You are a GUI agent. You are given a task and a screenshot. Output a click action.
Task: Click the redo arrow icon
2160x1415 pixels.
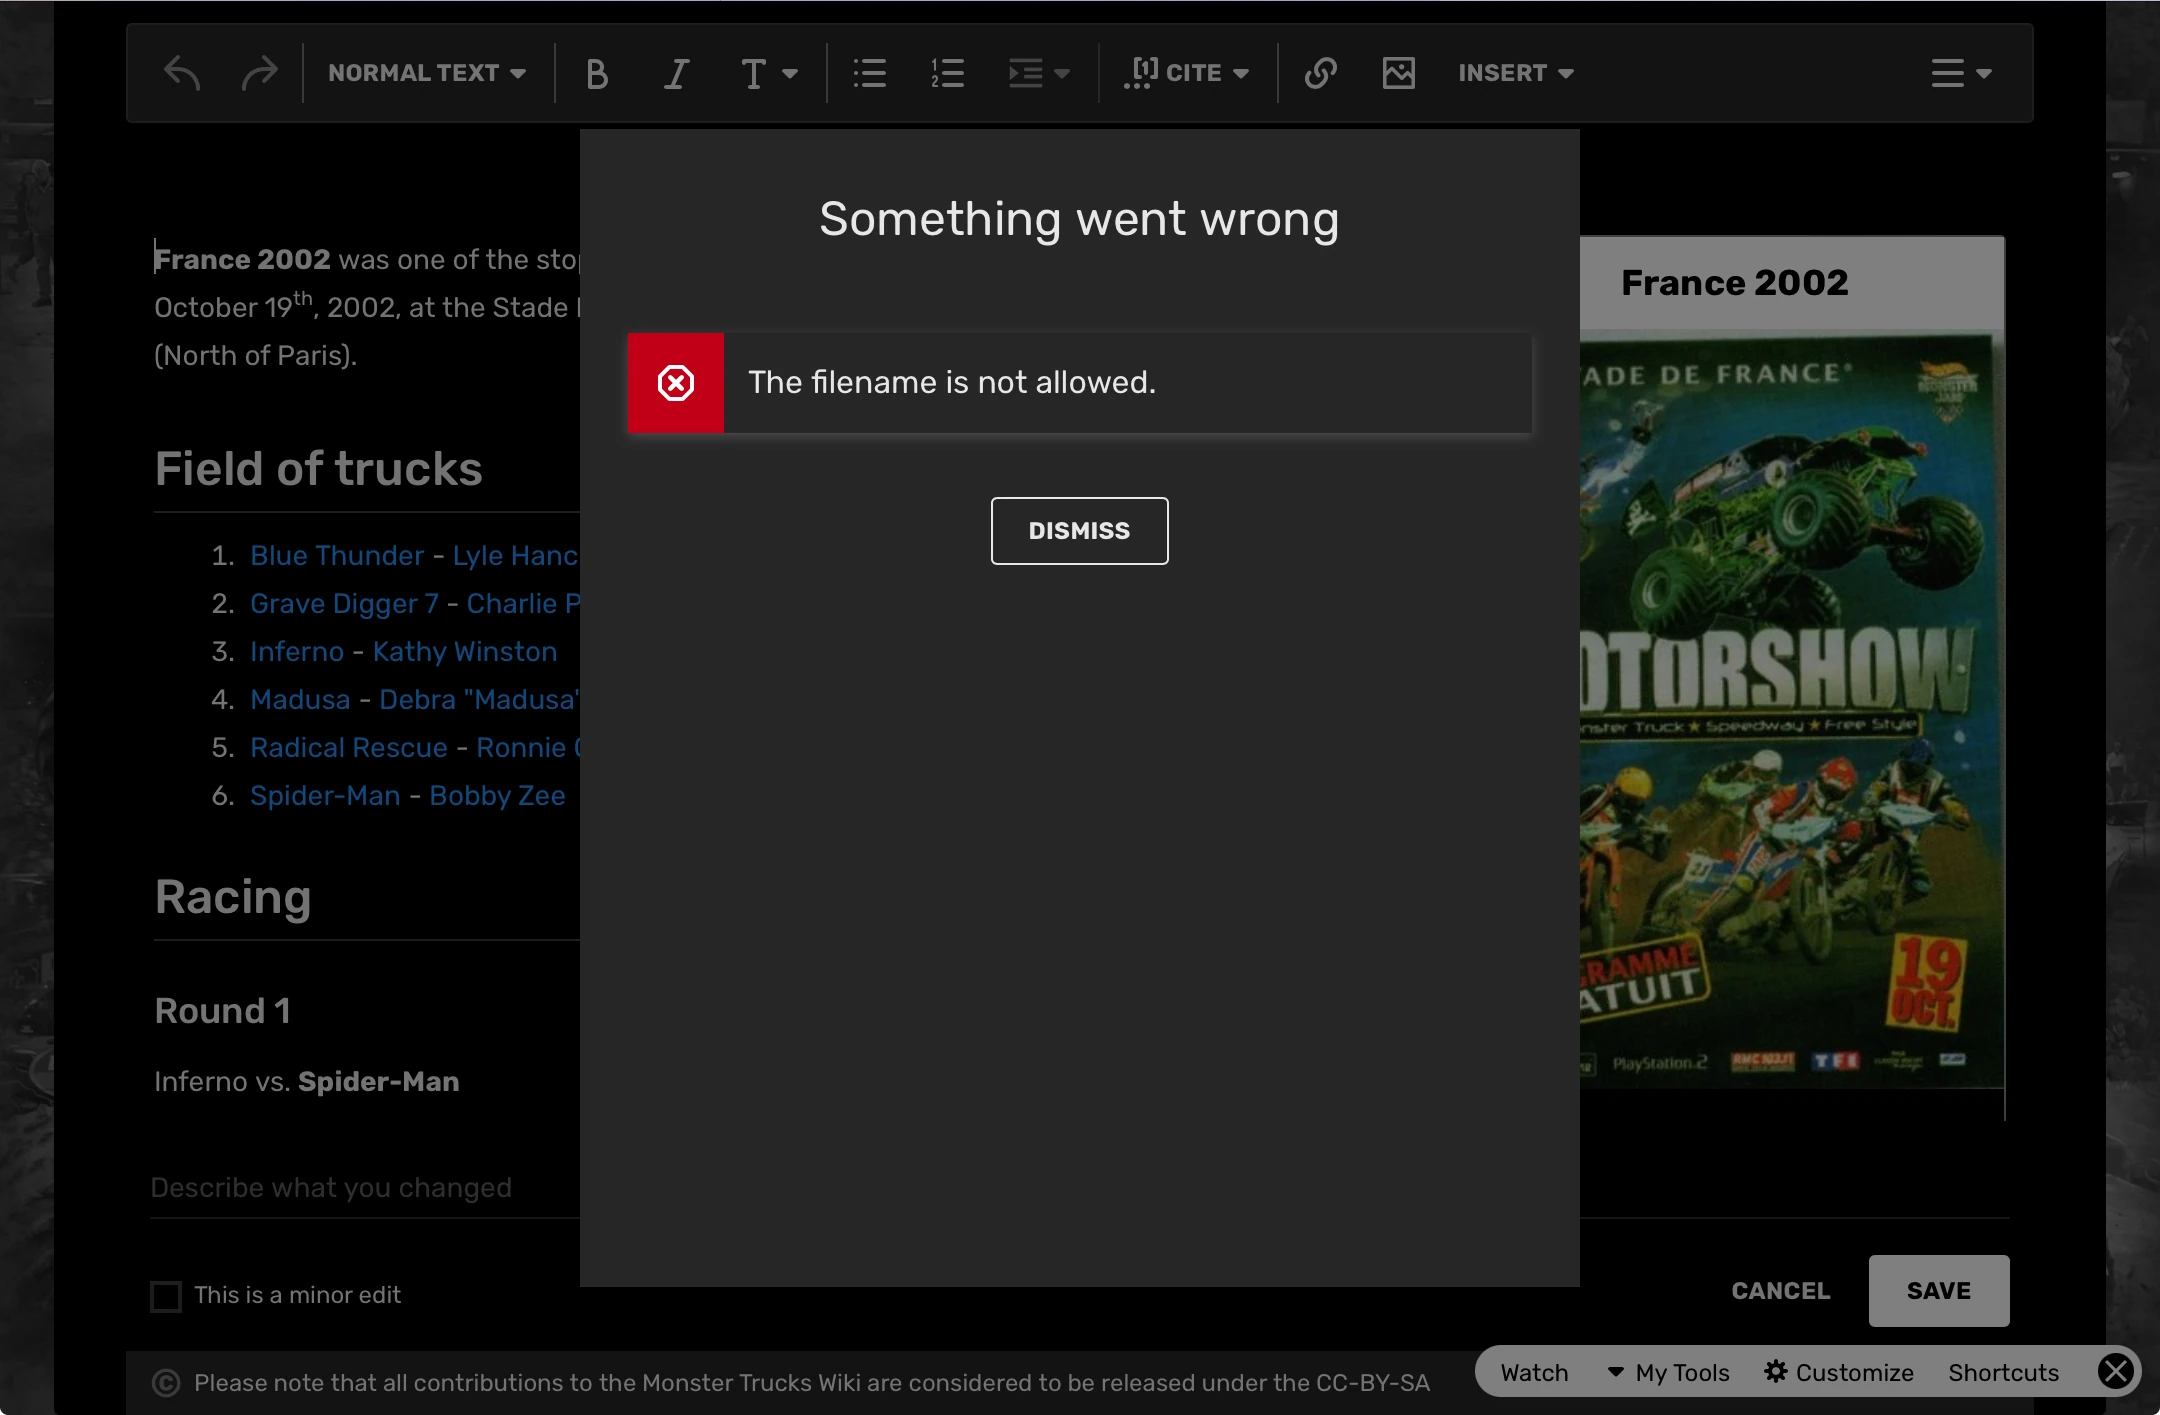click(259, 73)
